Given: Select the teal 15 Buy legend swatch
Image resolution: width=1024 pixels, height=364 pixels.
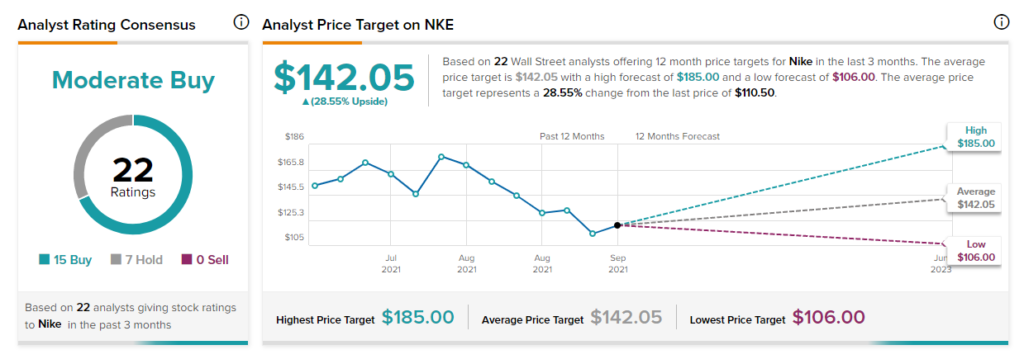Looking at the screenshot, I should [44, 260].
